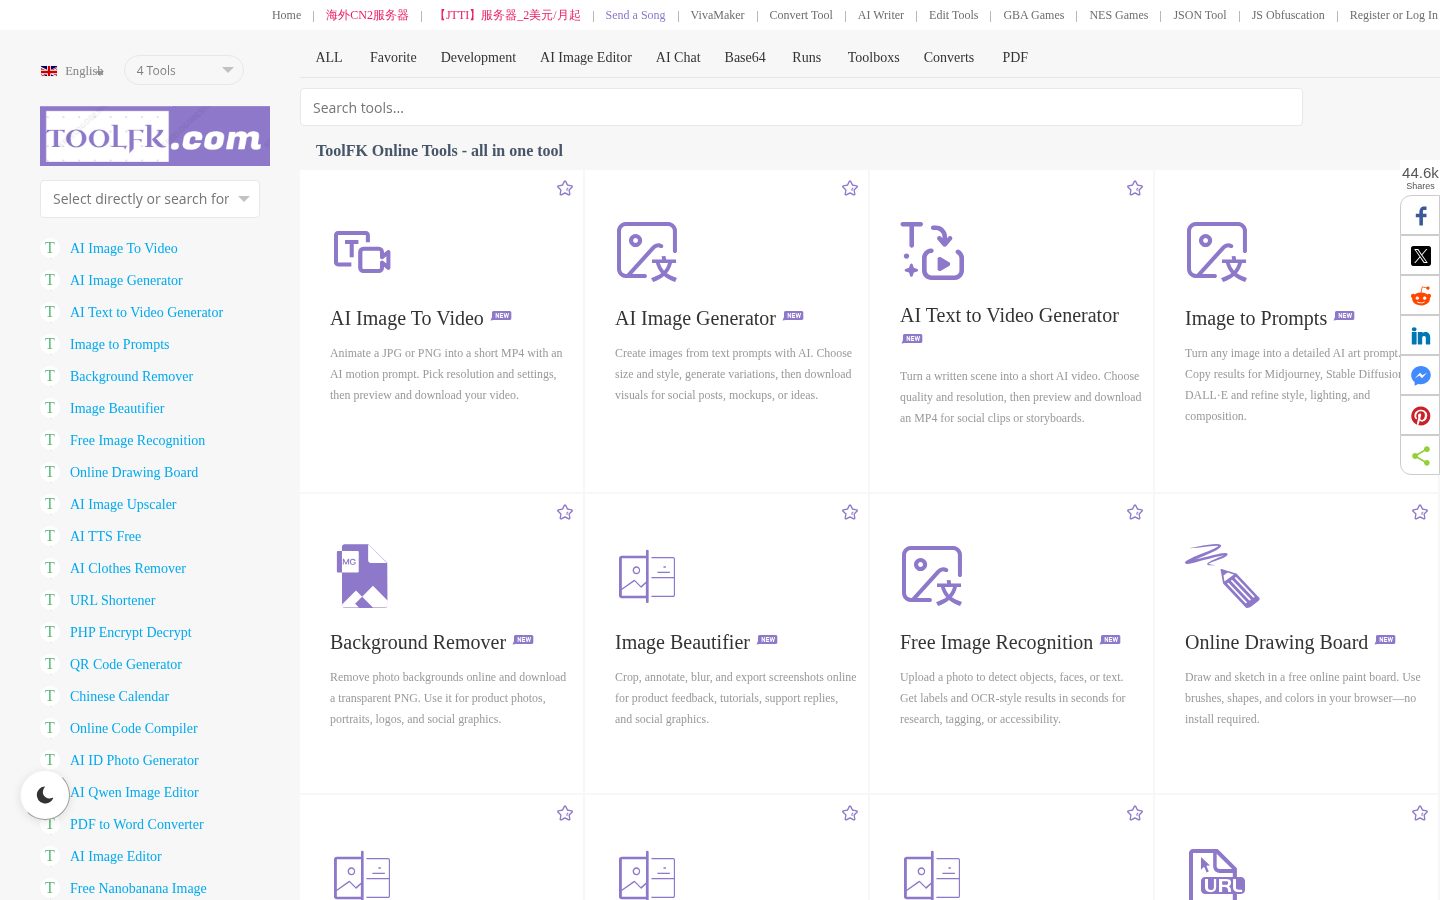The width and height of the screenshot is (1440, 900).
Task: Click the Image to Prompts card title
Action: (1256, 318)
